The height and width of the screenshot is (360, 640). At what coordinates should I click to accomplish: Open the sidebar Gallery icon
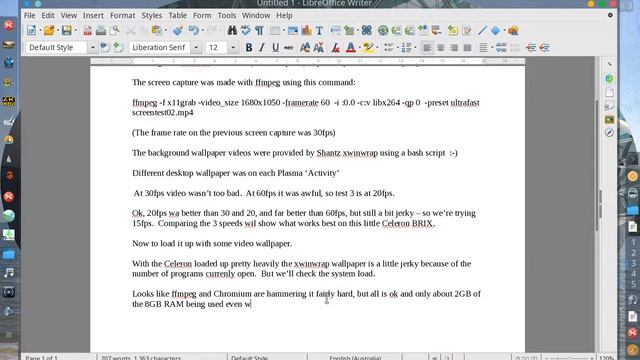click(x=609, y=119)
